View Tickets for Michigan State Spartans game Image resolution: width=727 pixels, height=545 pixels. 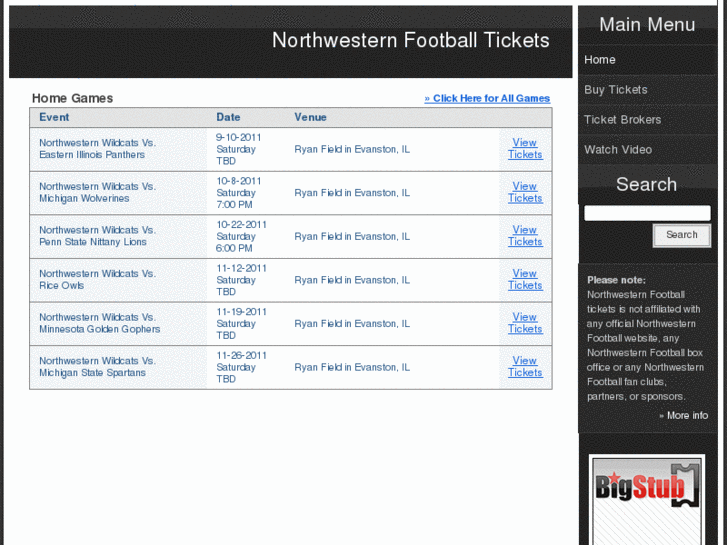tap(525, 367)
